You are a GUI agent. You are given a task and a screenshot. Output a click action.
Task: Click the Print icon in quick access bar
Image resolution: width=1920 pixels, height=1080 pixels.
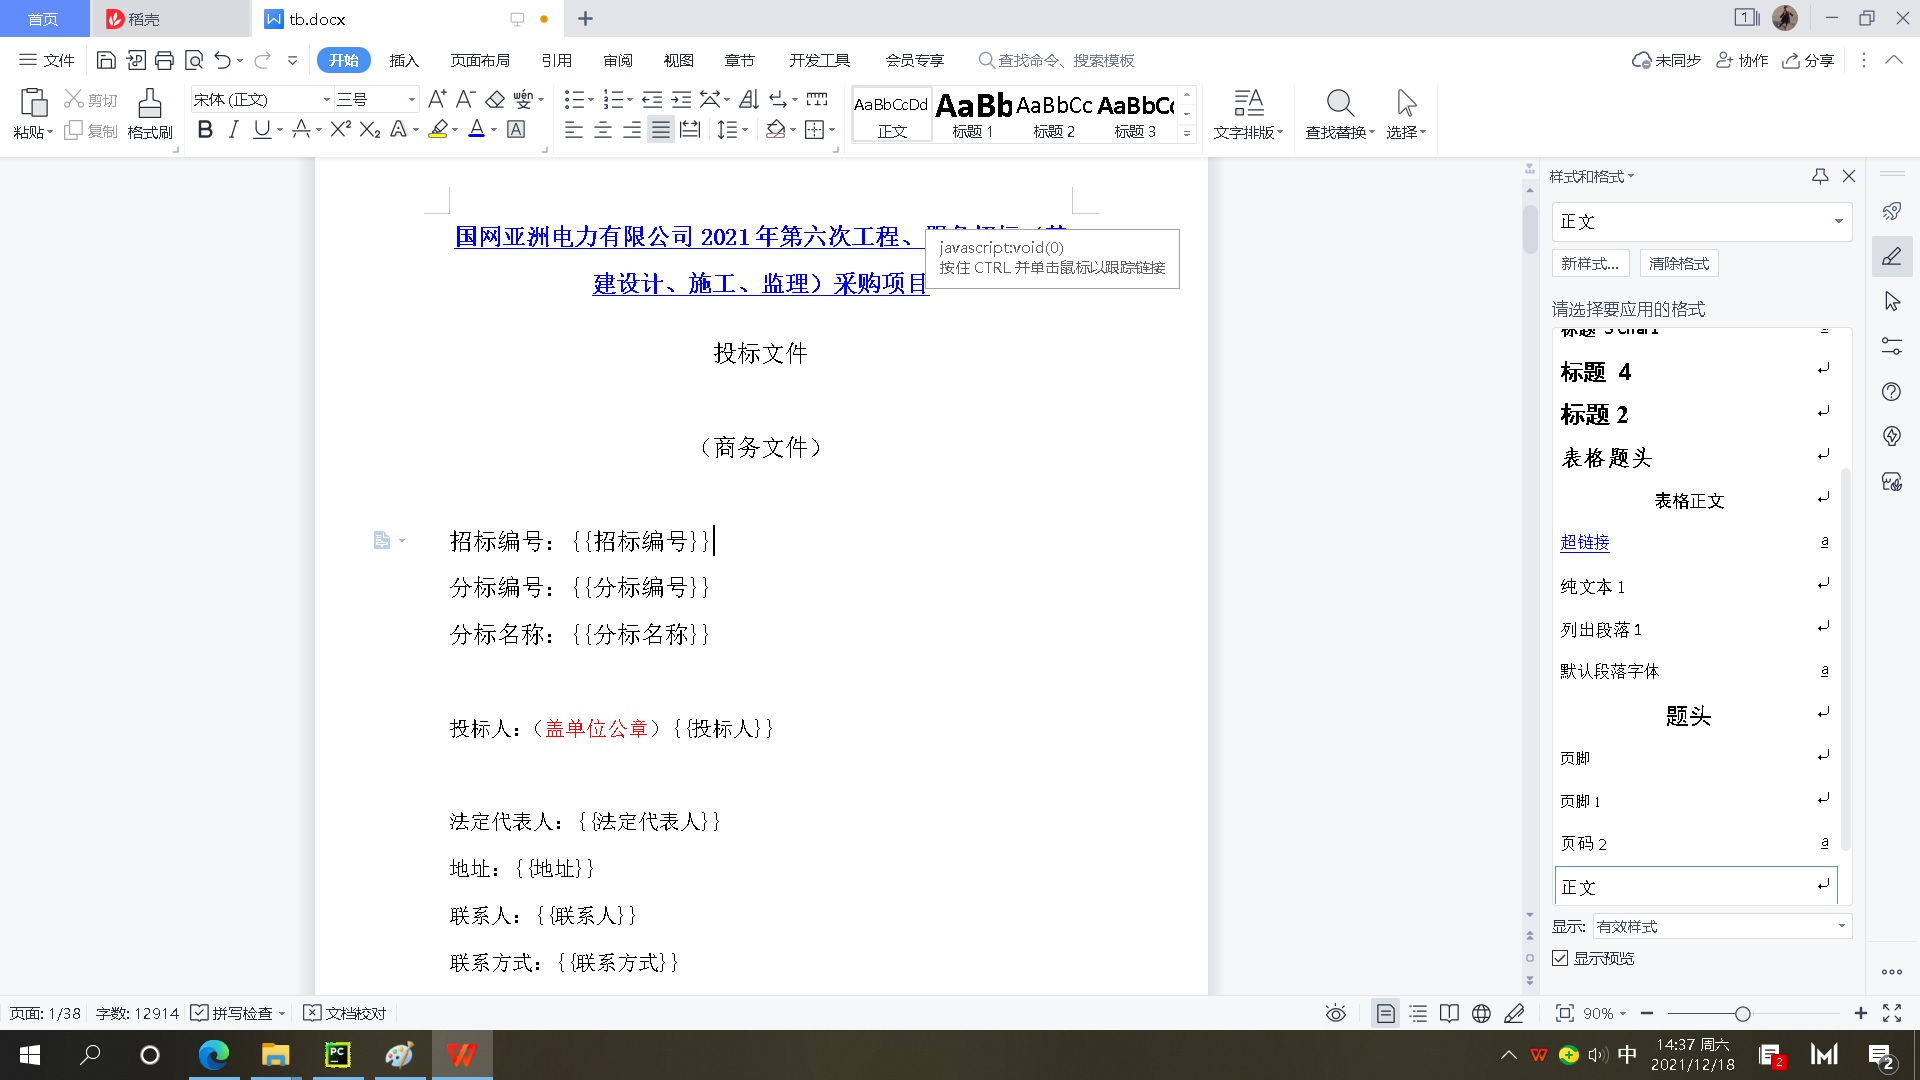[164, 60]
